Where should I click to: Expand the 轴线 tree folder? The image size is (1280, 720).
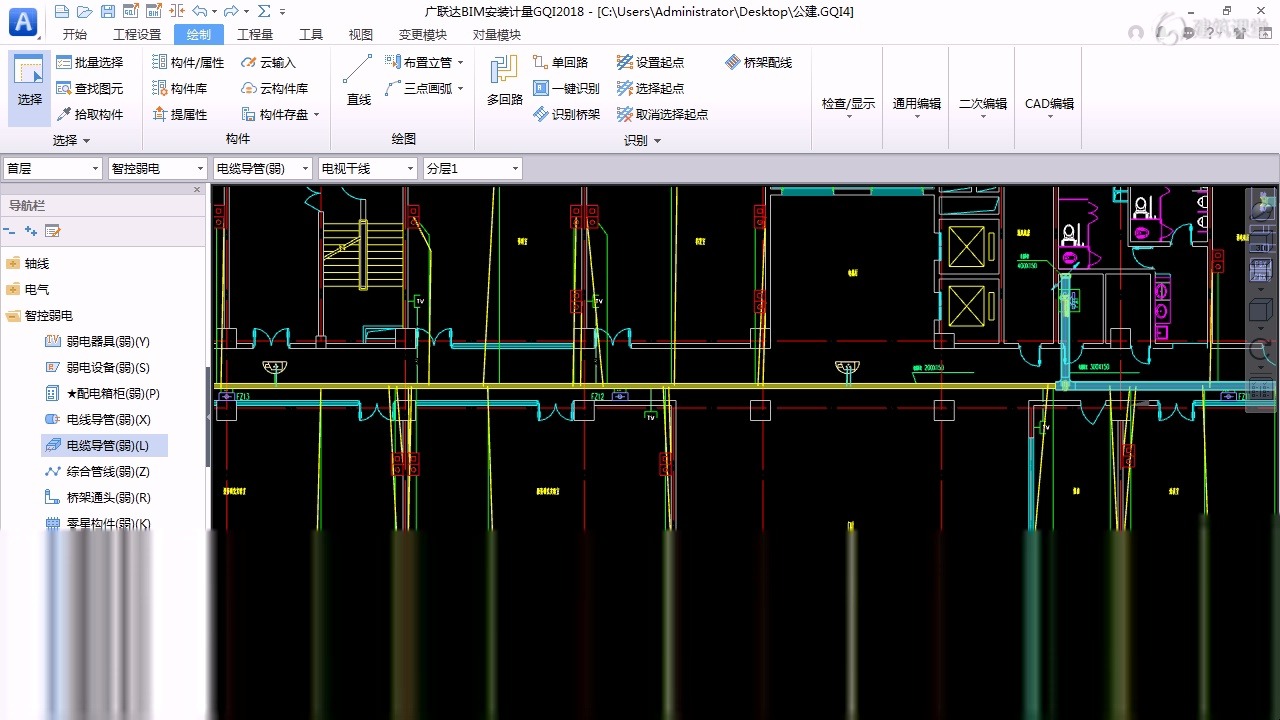coord(13,263)
